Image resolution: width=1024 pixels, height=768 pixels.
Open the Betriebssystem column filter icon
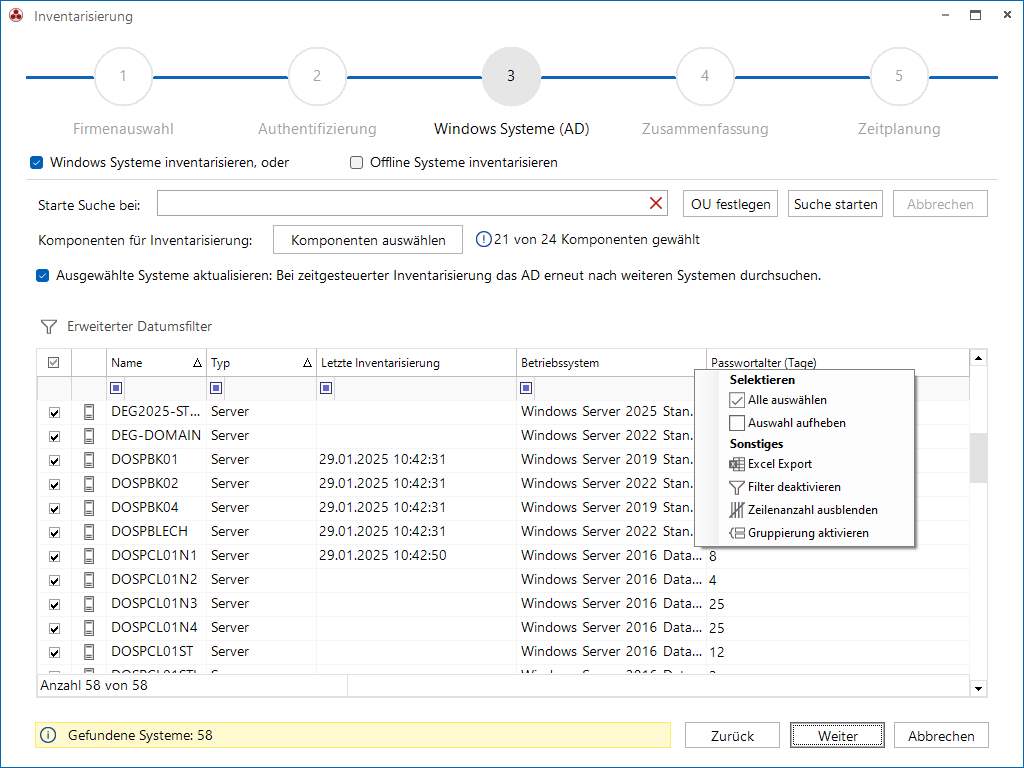tap(526, 388)
